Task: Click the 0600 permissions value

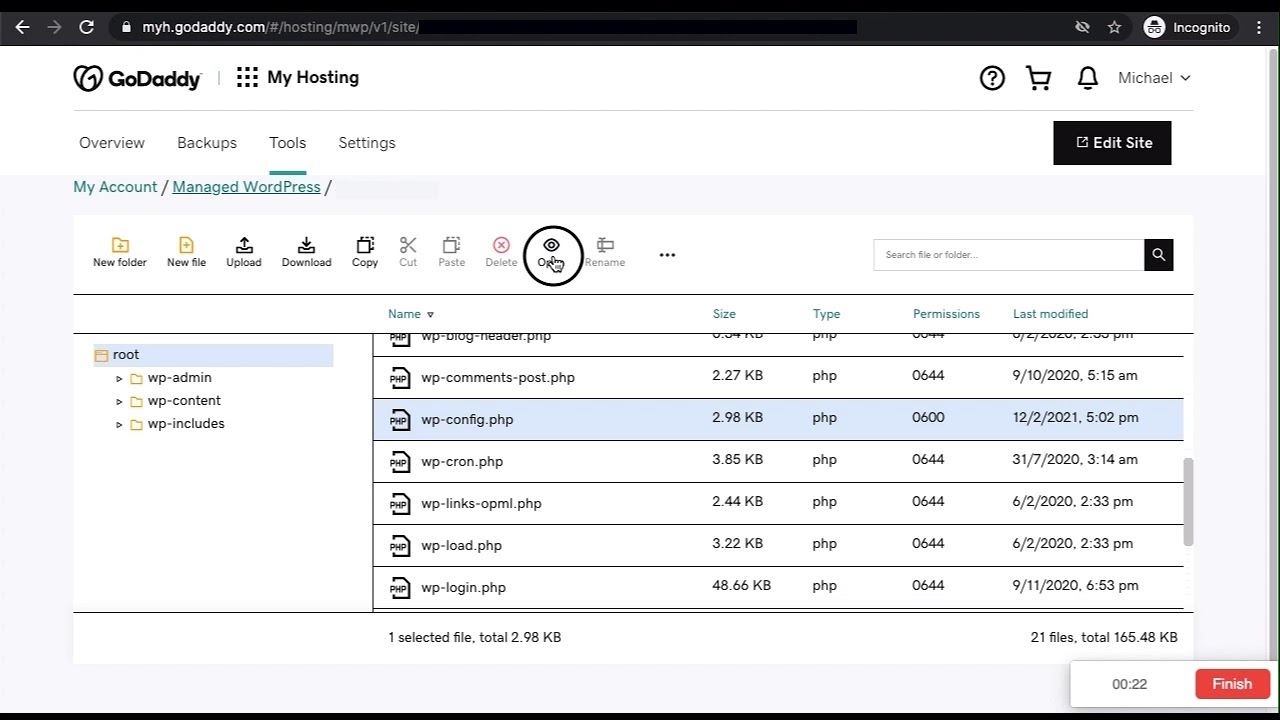Action: click(928, 417)
